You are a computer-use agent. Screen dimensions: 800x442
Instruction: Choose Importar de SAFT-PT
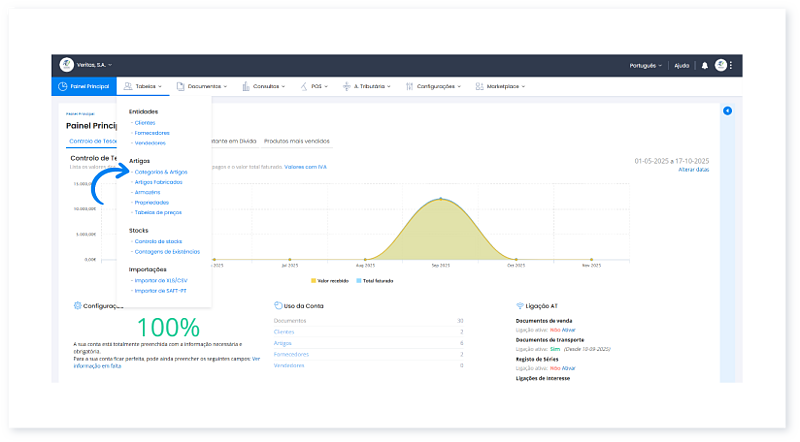(160, 290)
